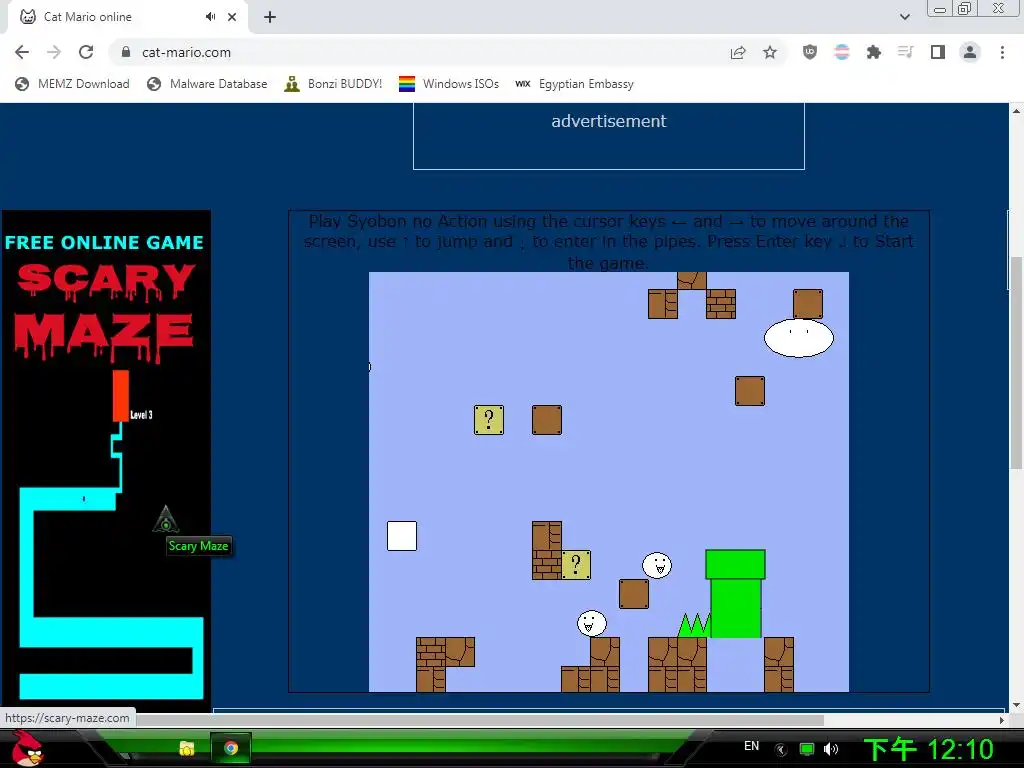Reload the cat-mario.com page
1024x768 pixels.
[x=86, y=52]
